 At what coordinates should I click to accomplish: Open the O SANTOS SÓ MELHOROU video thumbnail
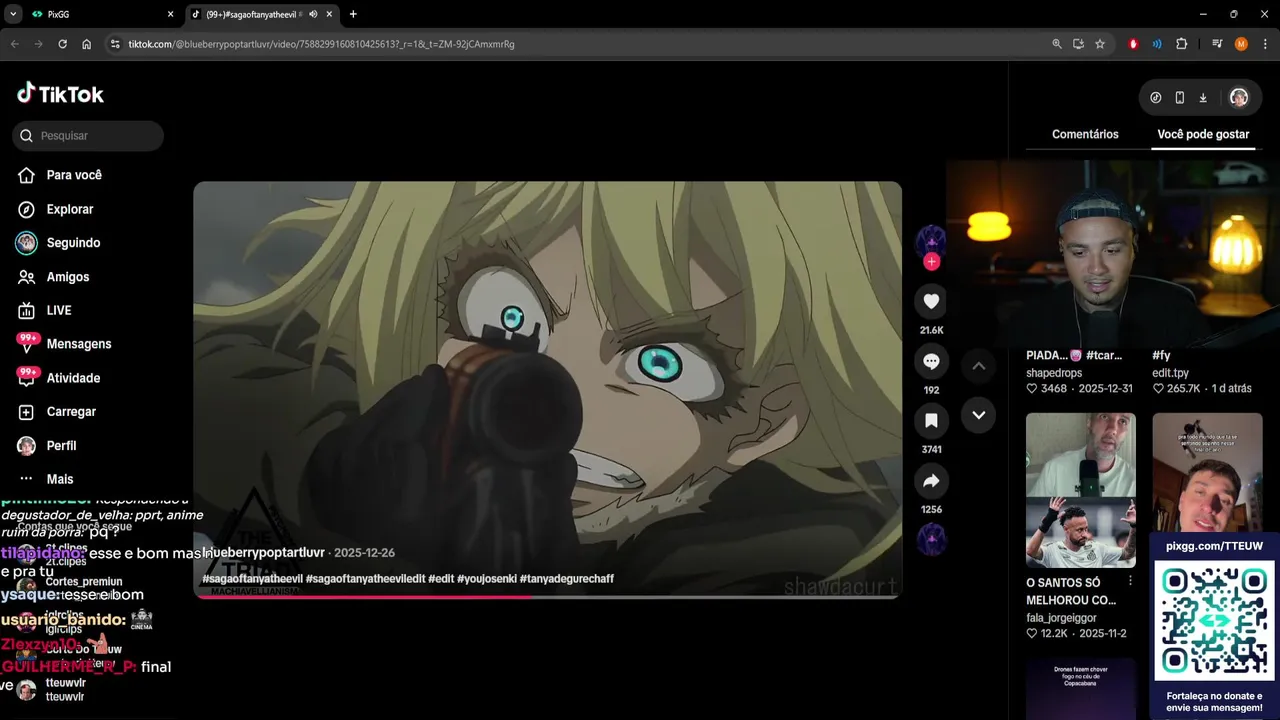tap(1081, 490)
